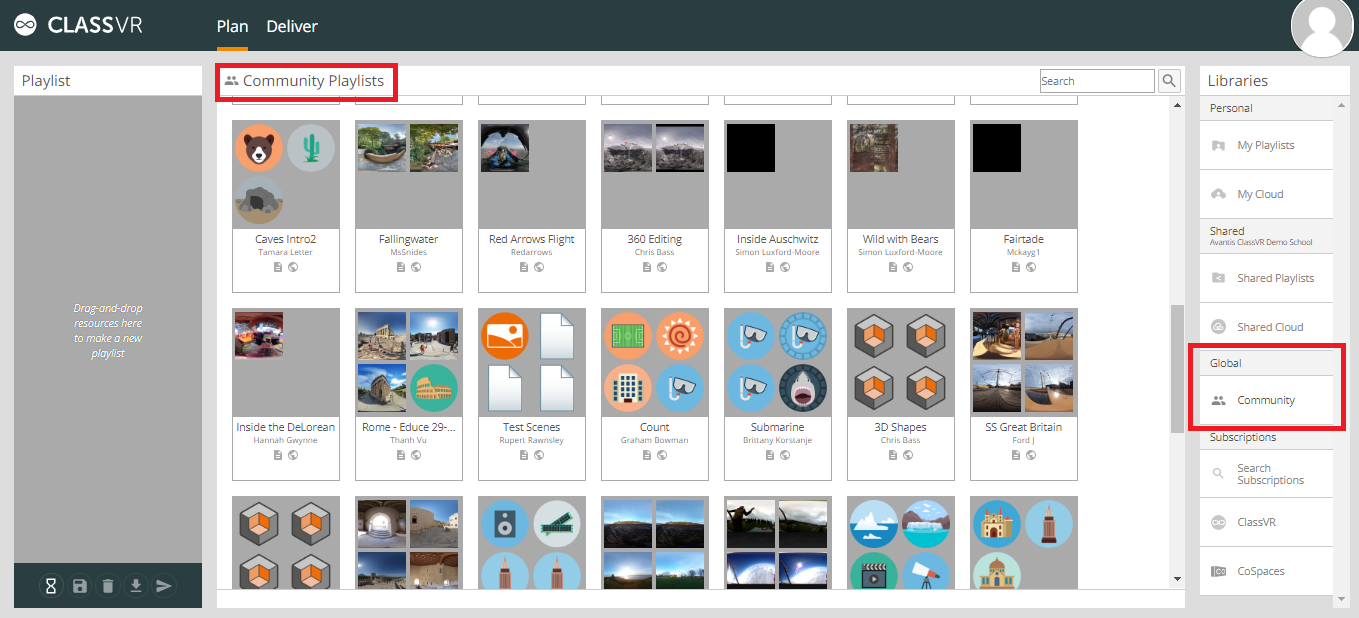
Task: Click the globe icon under Submarine playlist
Action: tap(785, 455)
